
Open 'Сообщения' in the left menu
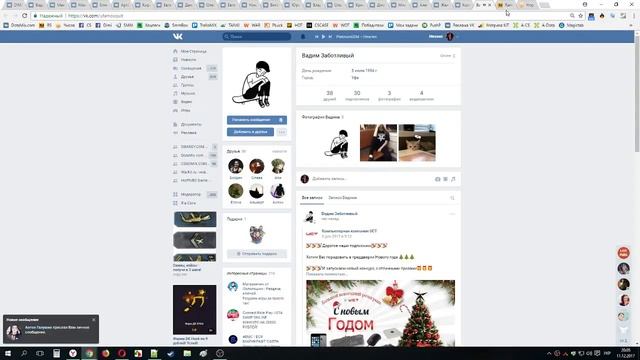point(191,68)
